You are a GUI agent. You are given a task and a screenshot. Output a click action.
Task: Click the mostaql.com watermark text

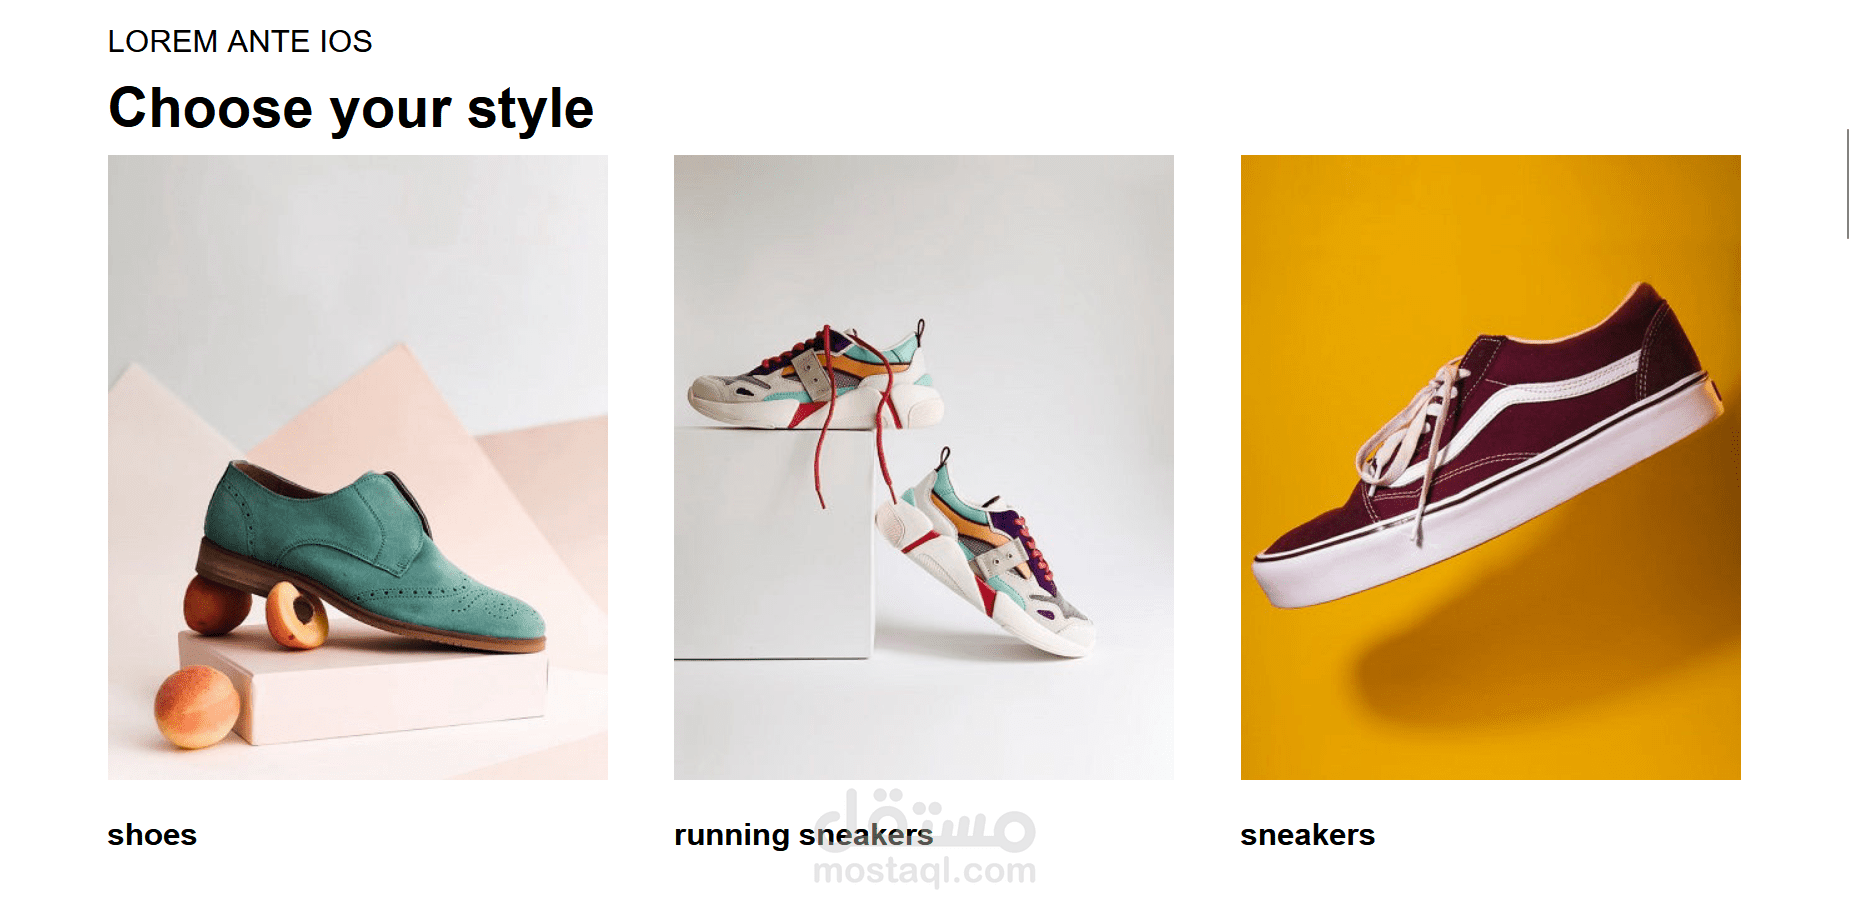coord(924,872)
